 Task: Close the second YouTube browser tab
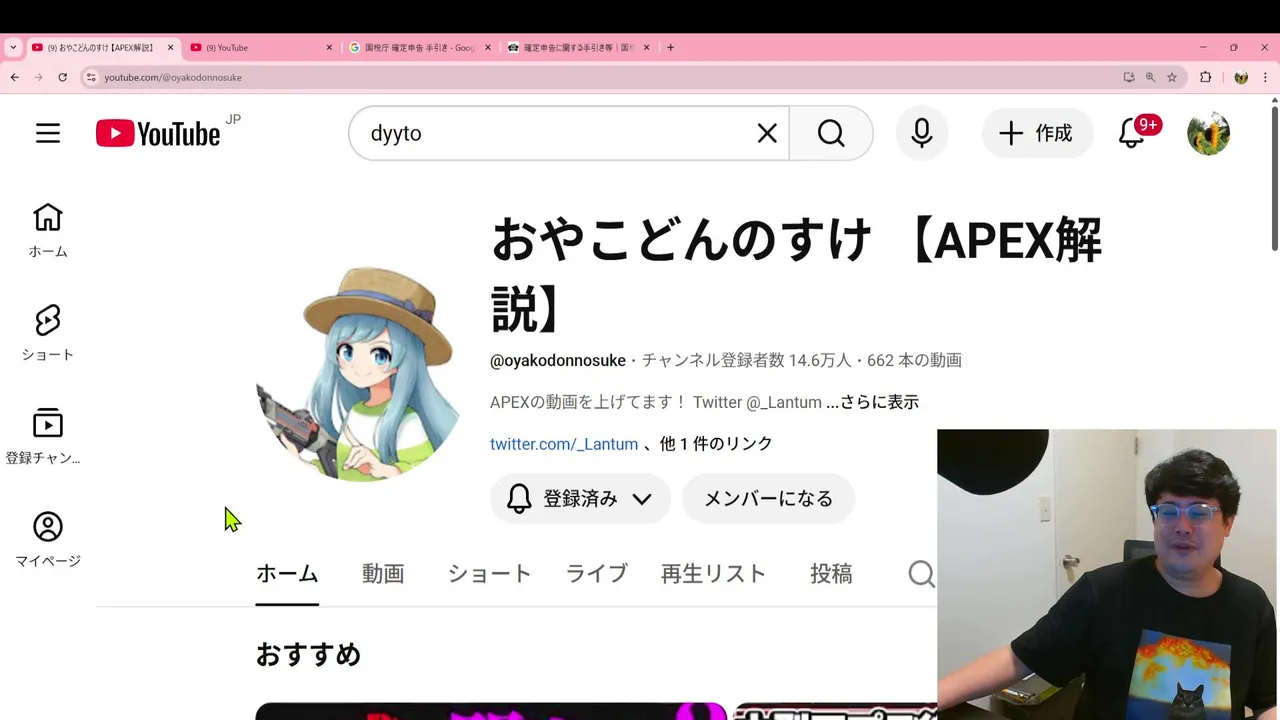point(329,47)
